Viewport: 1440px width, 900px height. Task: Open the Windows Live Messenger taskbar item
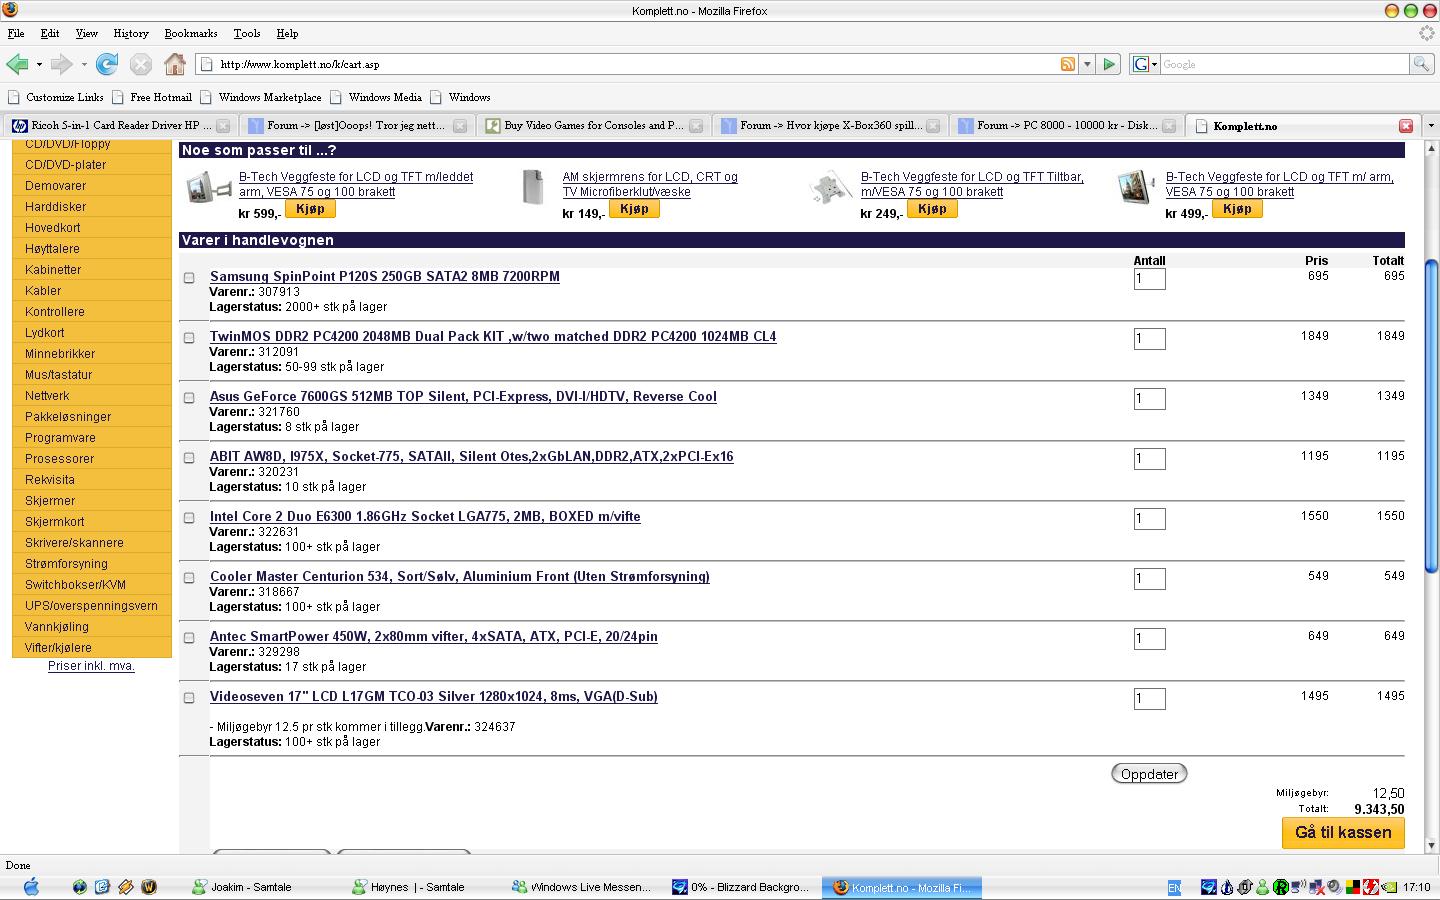(x=583, y=887)
